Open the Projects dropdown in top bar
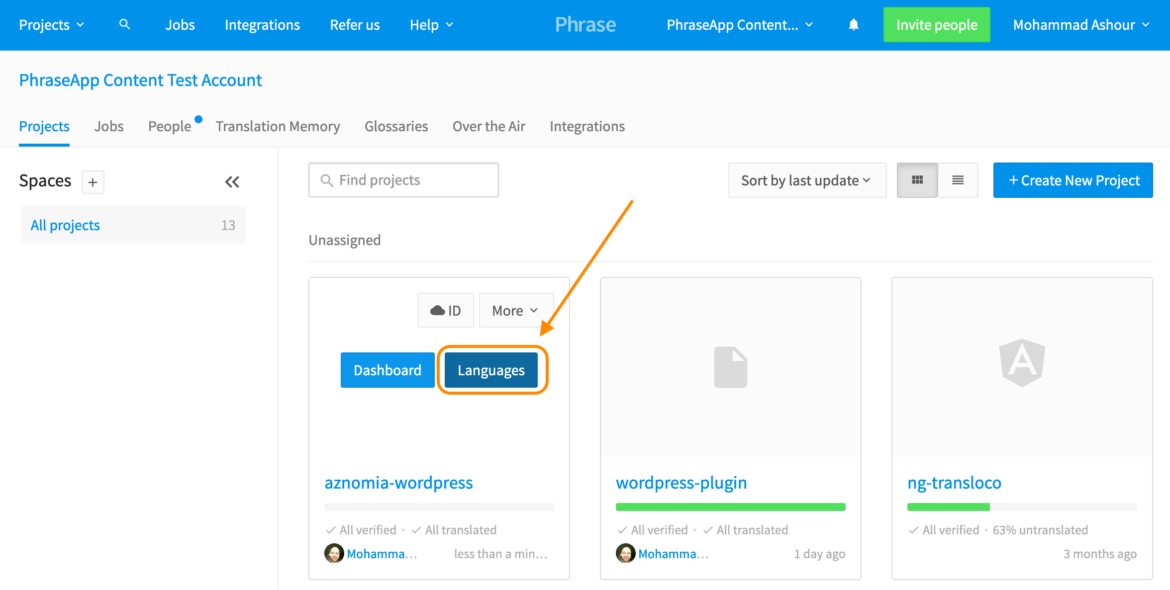This screenshot has height=590, width=1170. coord(51,25)
